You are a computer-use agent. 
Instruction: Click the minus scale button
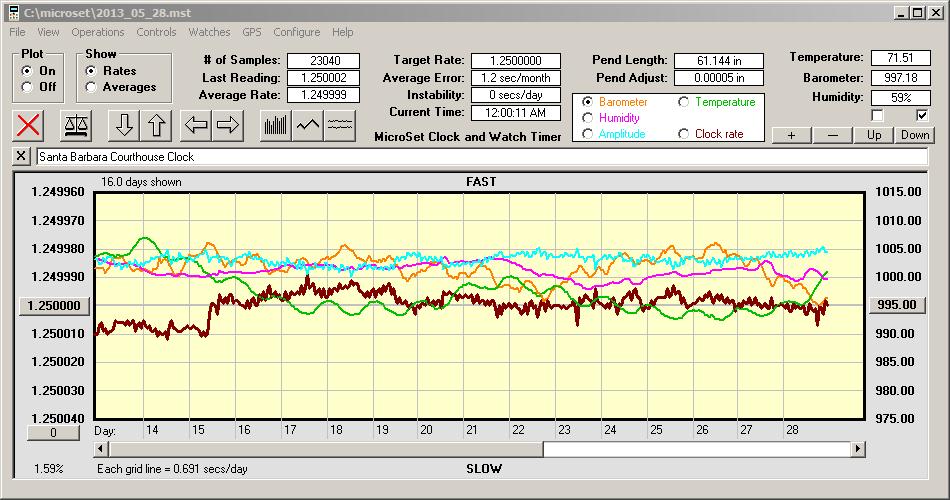(x=832, y=135)
